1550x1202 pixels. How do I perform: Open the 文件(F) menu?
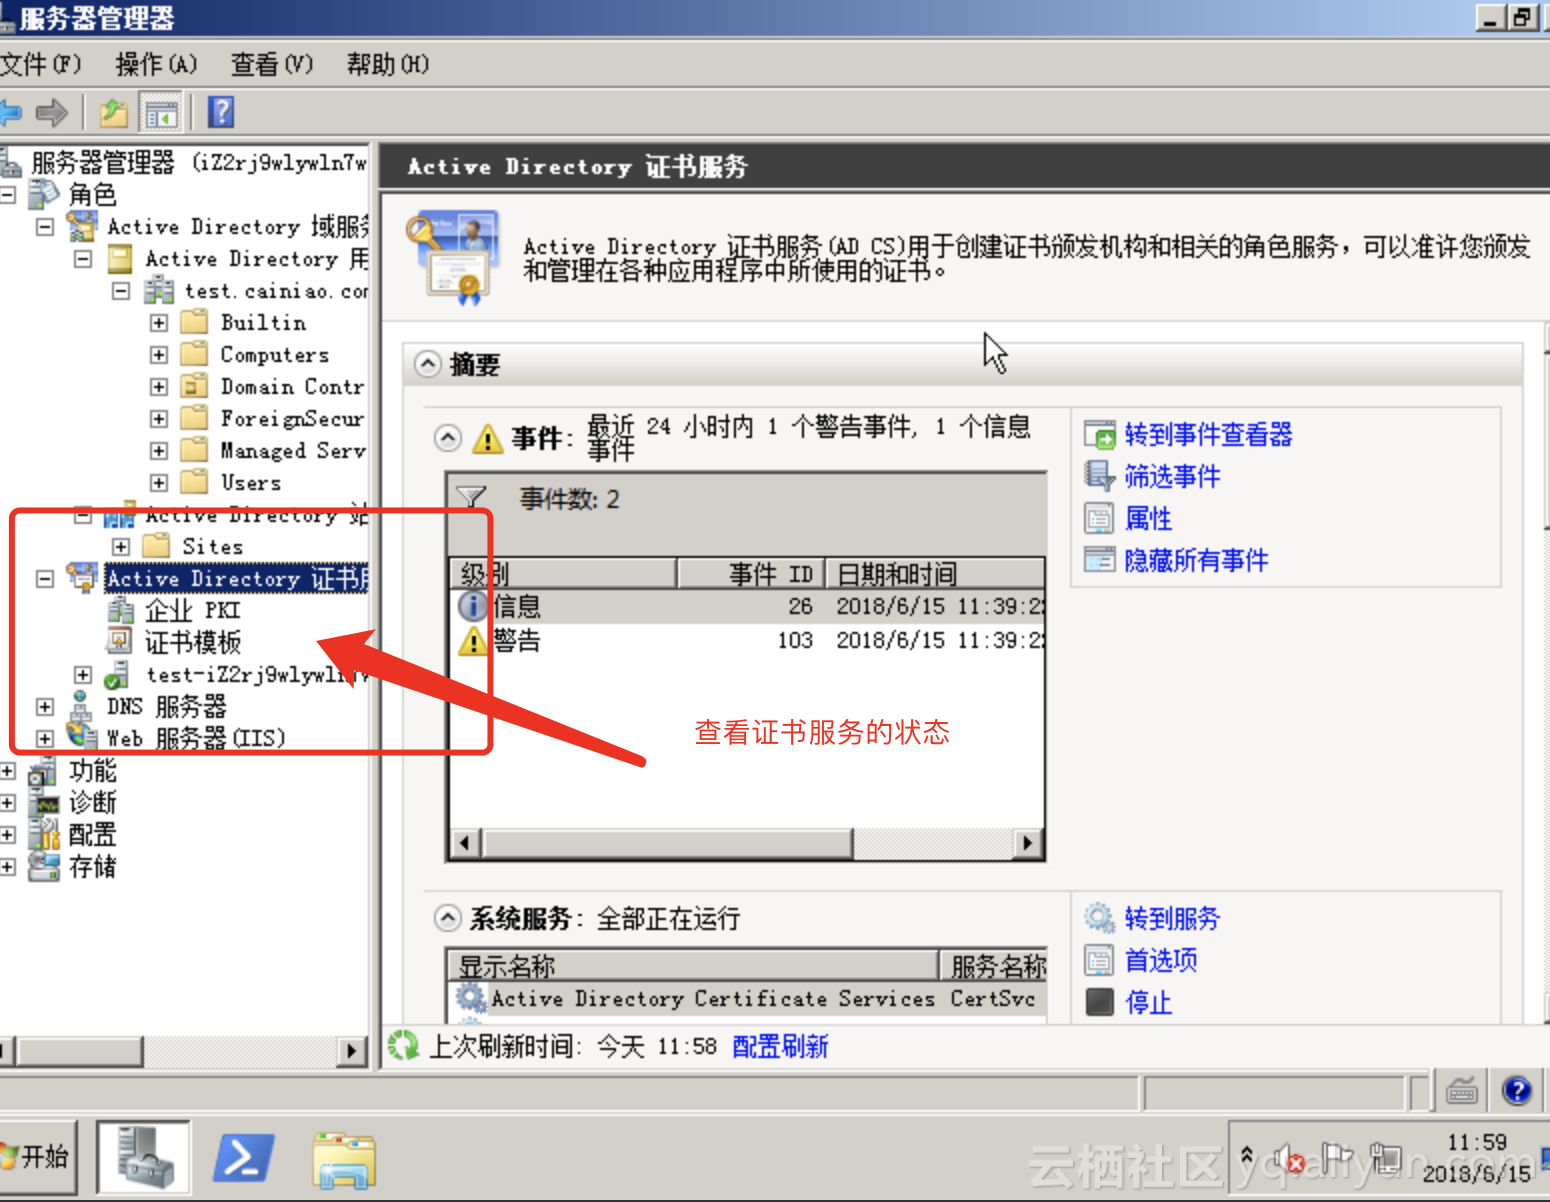41,65
